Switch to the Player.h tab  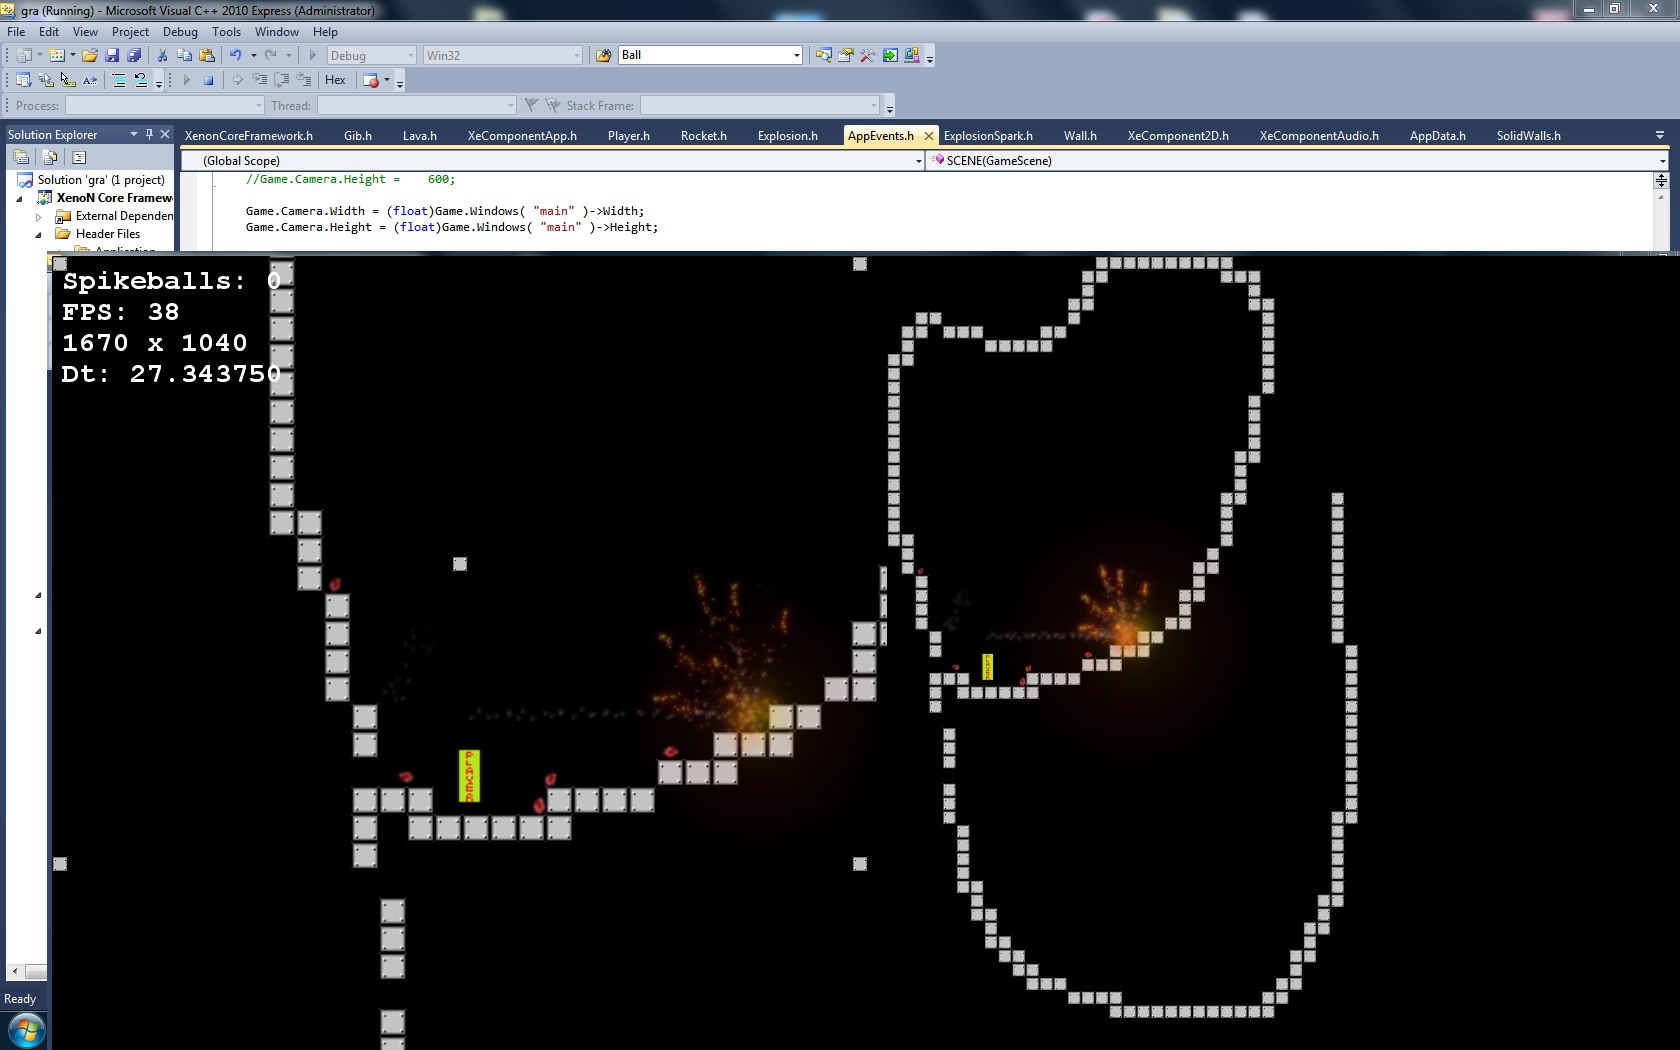coord(628,136)
